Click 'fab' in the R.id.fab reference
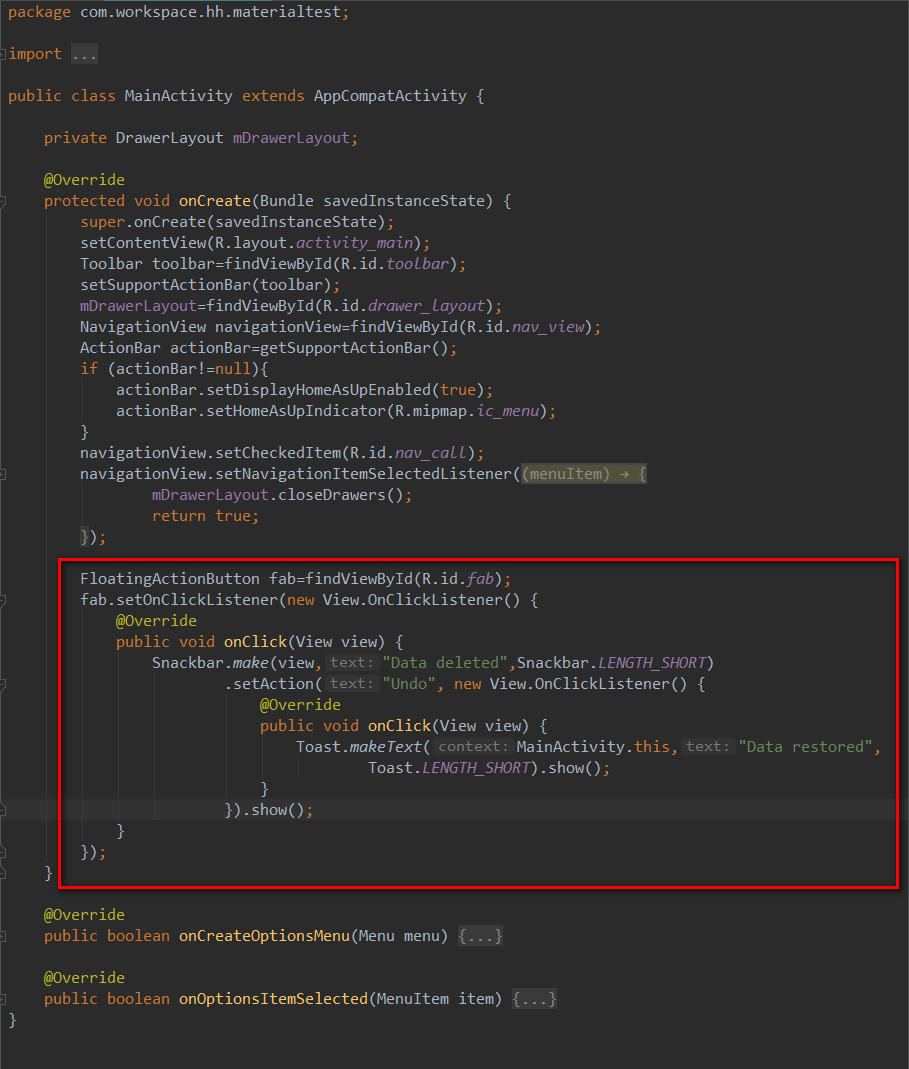The width and height of the screenshot is (909, 1069). 480,579
